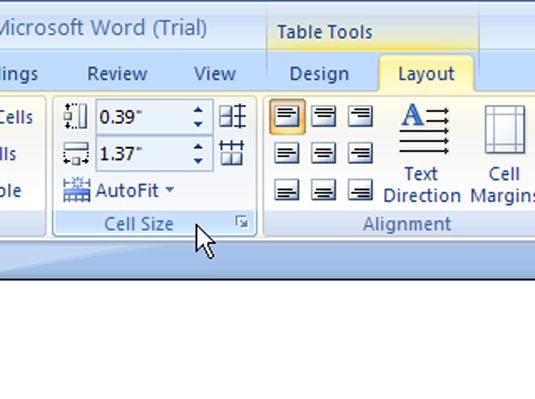Image resolution: width=535 pixels, height=399 pixels.
Task: Click the AutoFit table icon
Action: coord(77,190)
